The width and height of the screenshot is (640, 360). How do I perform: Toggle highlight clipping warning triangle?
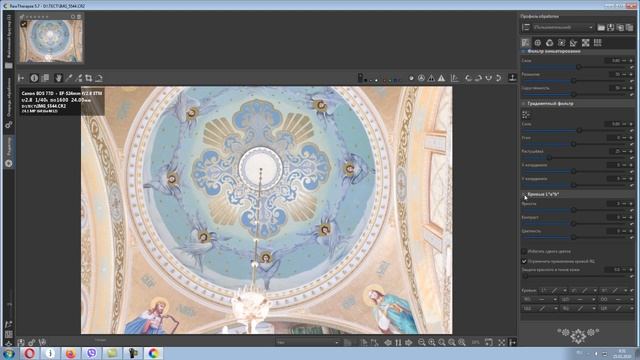point(442,78)
